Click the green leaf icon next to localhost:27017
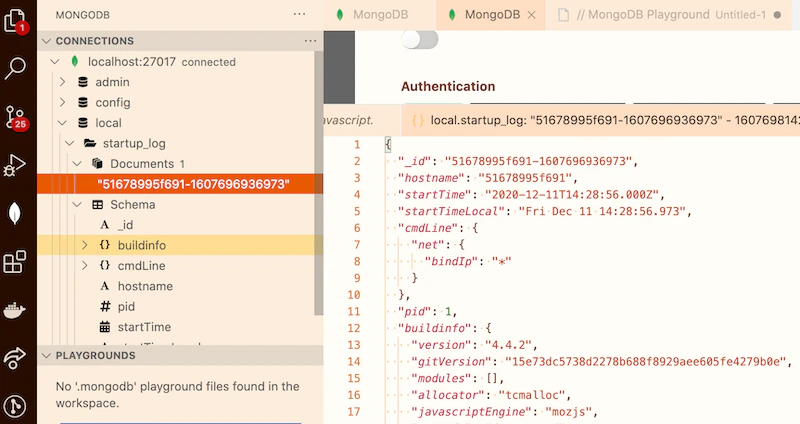800x424 pixels. [x=75, y=62]
